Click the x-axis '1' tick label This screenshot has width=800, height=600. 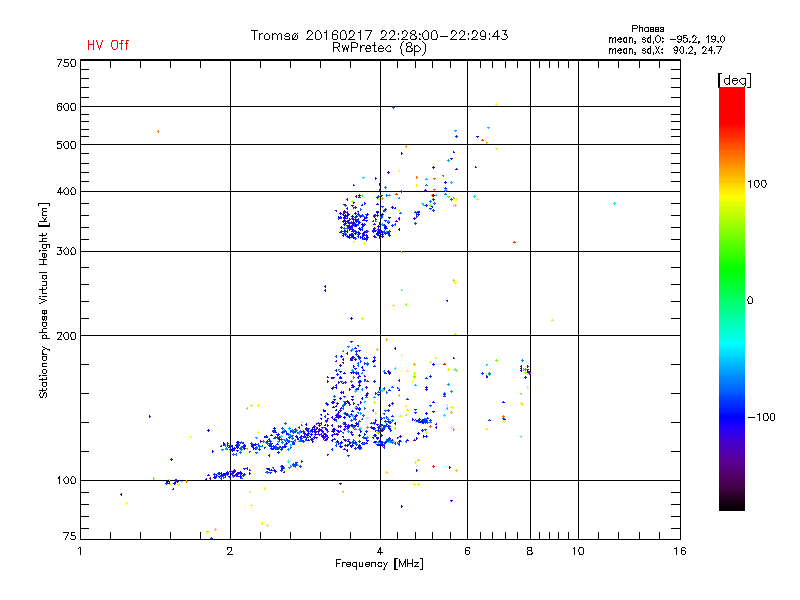tap(80, 551)
